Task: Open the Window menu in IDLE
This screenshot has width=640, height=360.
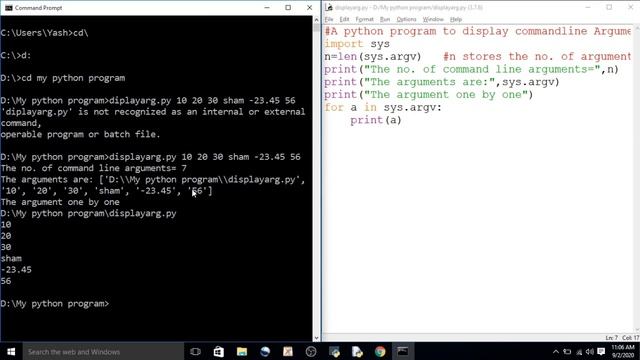Action: [x=433, y=19]
